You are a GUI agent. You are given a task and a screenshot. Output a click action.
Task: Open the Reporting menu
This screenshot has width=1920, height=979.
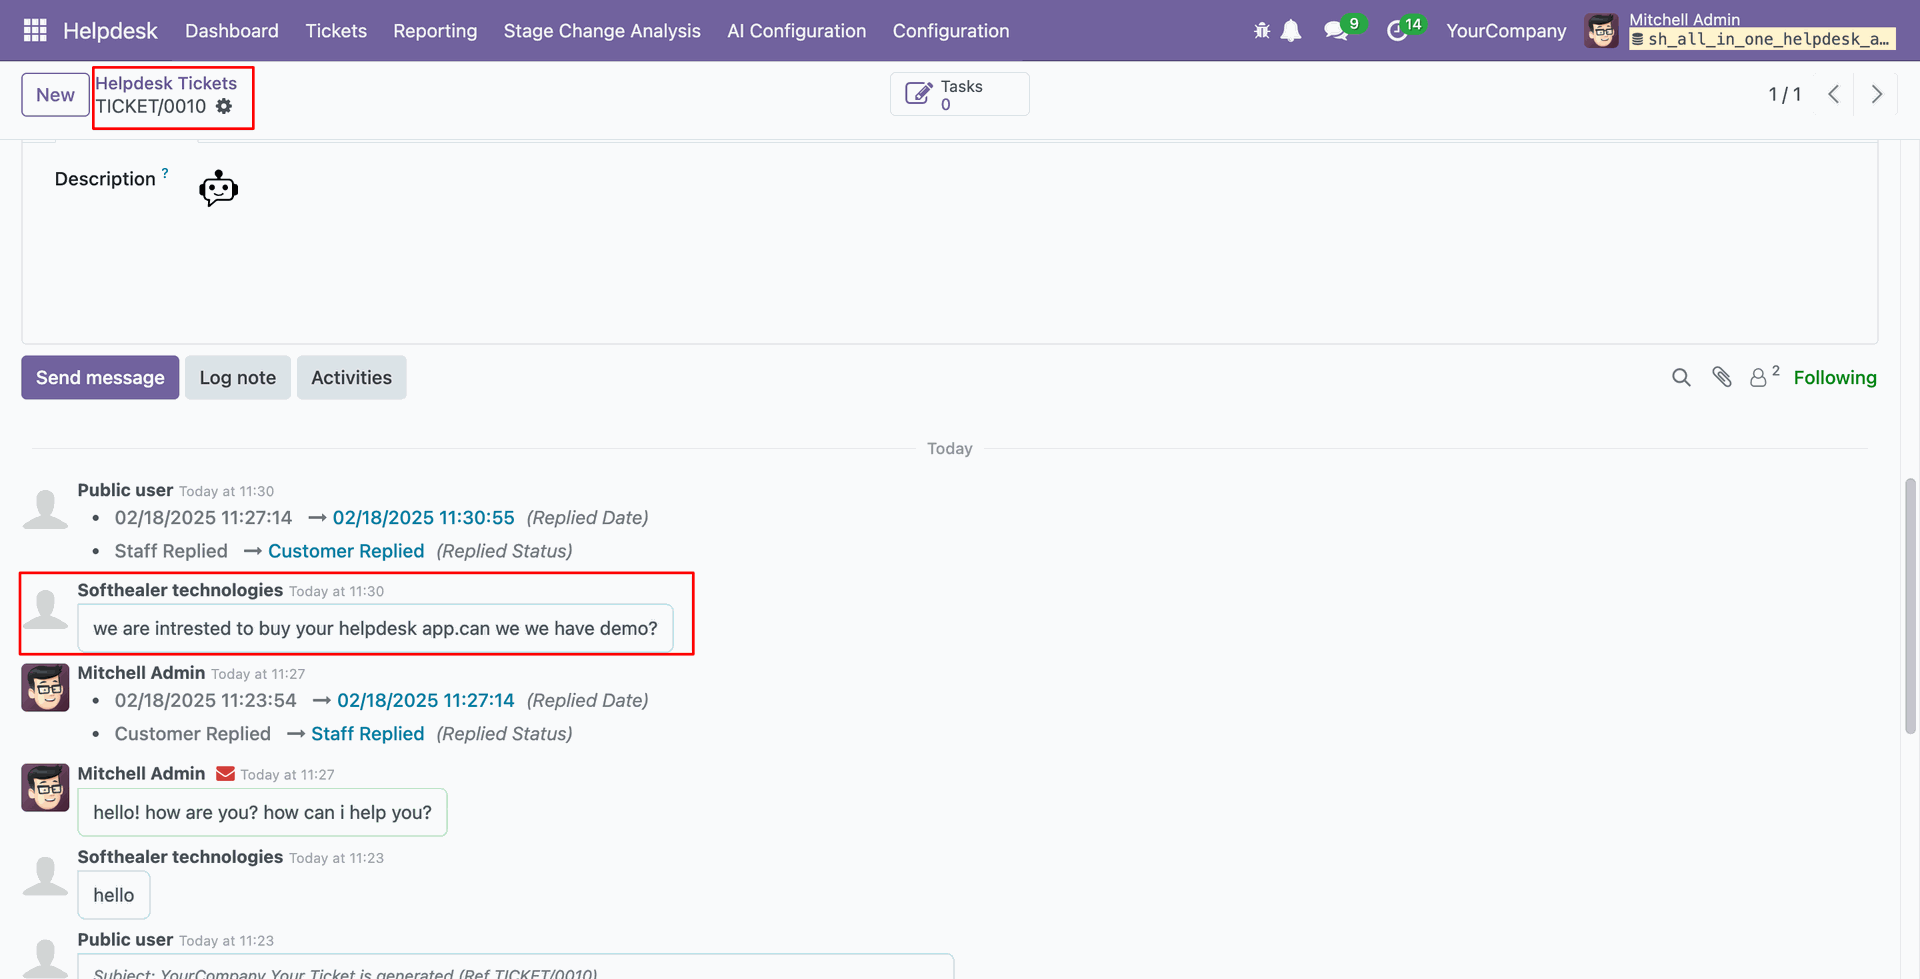[x=435, y=31]
